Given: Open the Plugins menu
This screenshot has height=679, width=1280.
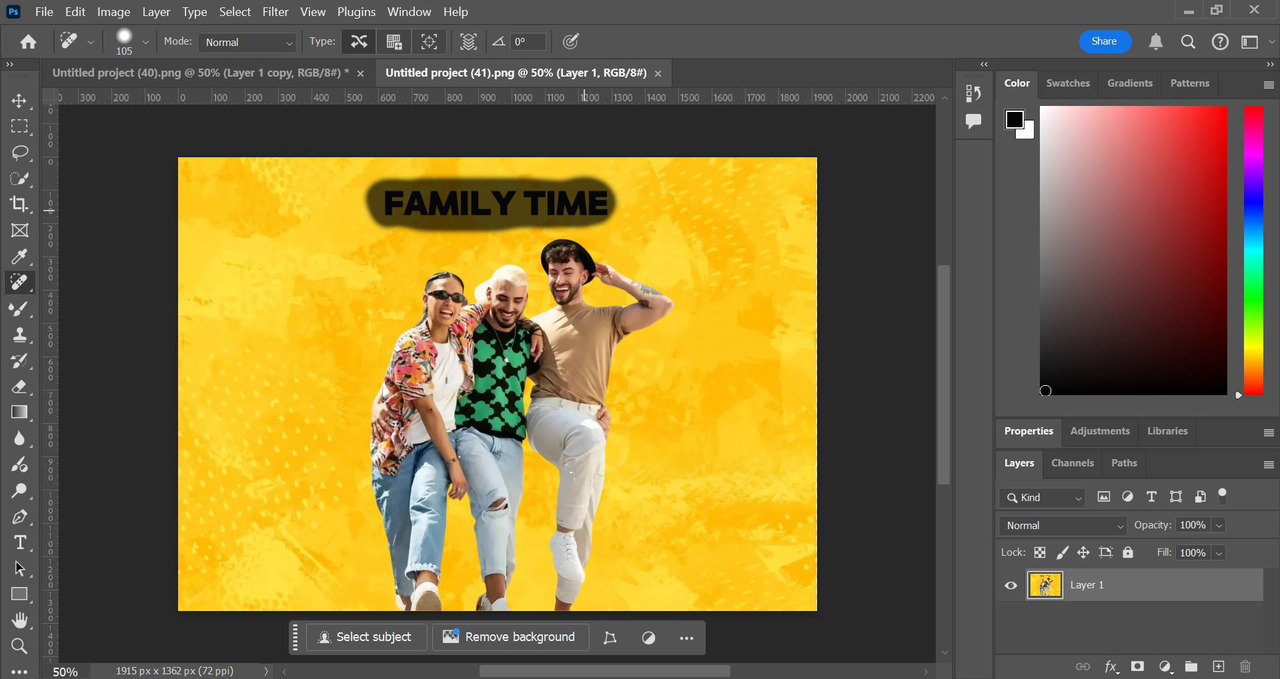Looking at the screenshot, I should click(356, 12).
